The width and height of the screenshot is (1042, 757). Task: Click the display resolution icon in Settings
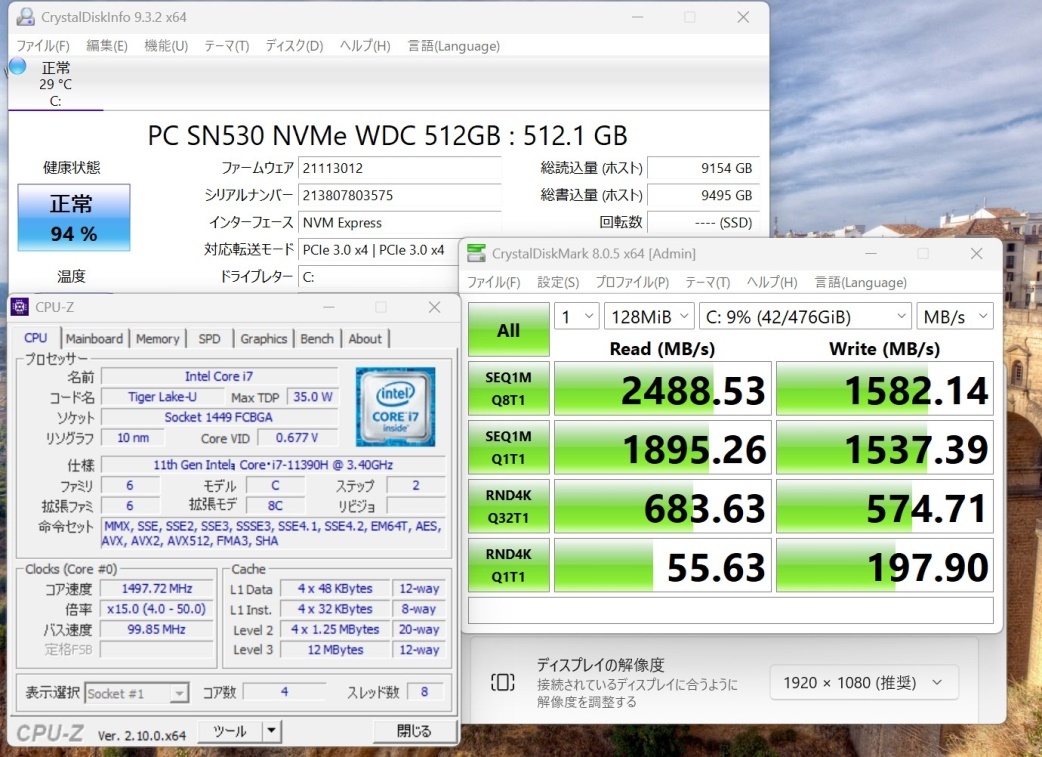[502, 682]
